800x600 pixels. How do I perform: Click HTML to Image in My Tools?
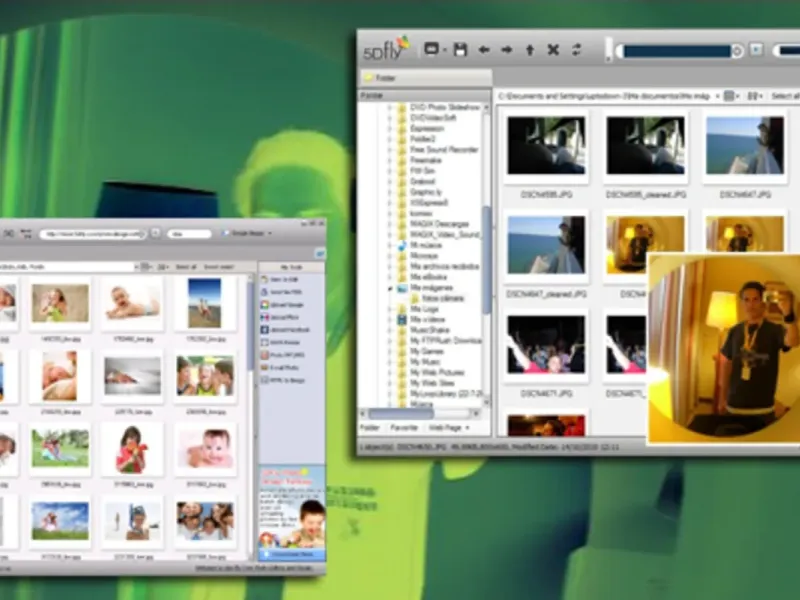tap(283, 380)
